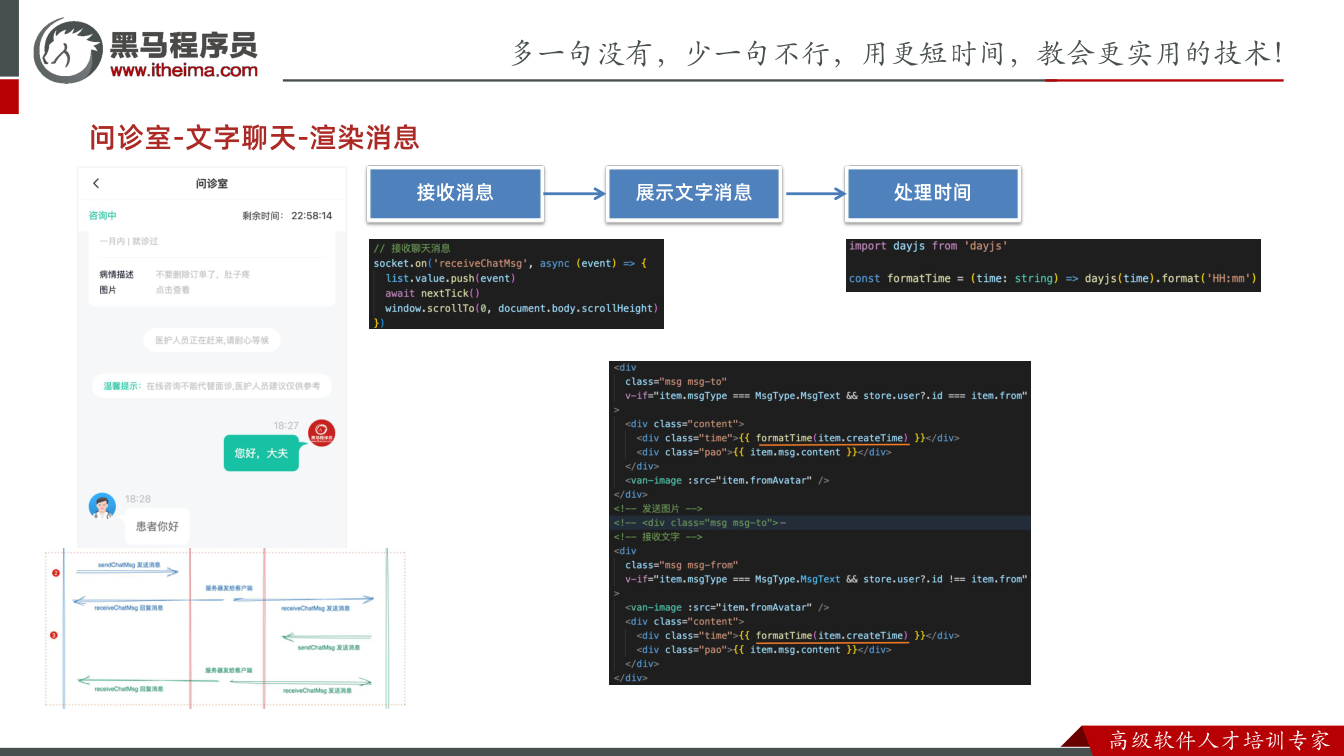Screen dimensions: 1344x756
Task: Click the // 接收聊天消息 code comment
Action: click(x=411, y=248)
